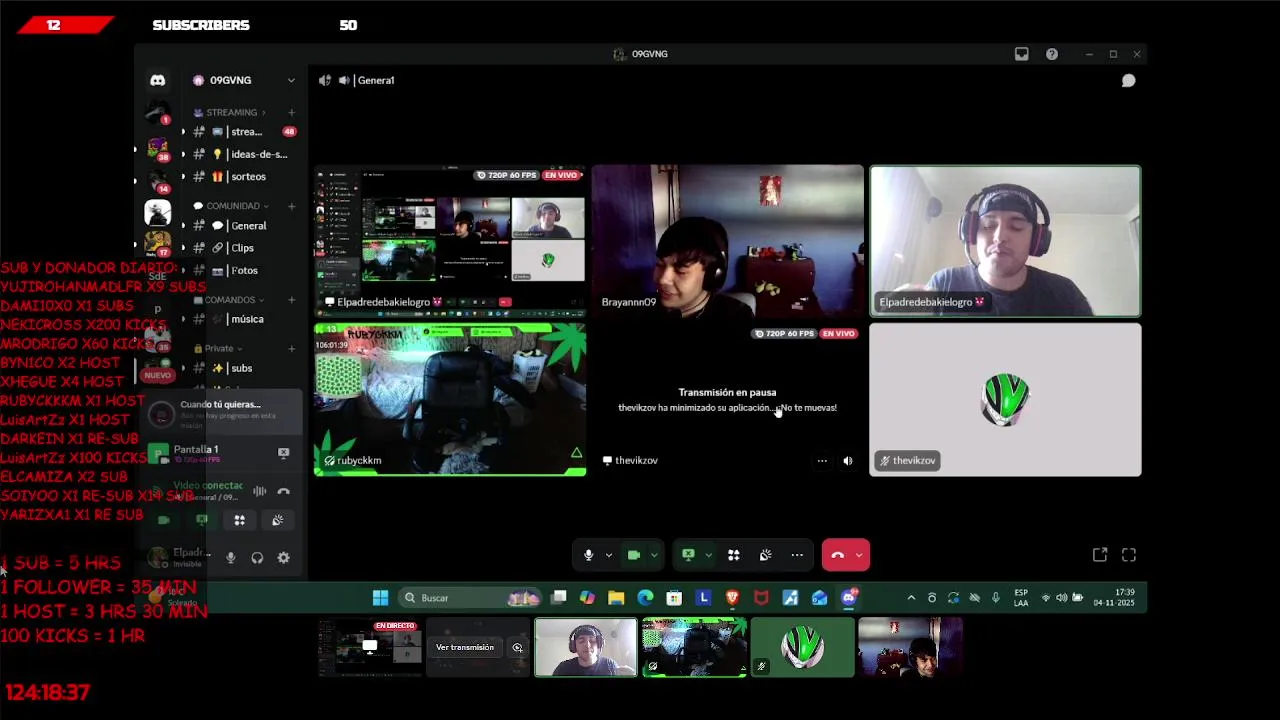Screen dimensions: 1280x720
Task: Open the Discord inbox icon in title bar
Action: pos(1021,54)
